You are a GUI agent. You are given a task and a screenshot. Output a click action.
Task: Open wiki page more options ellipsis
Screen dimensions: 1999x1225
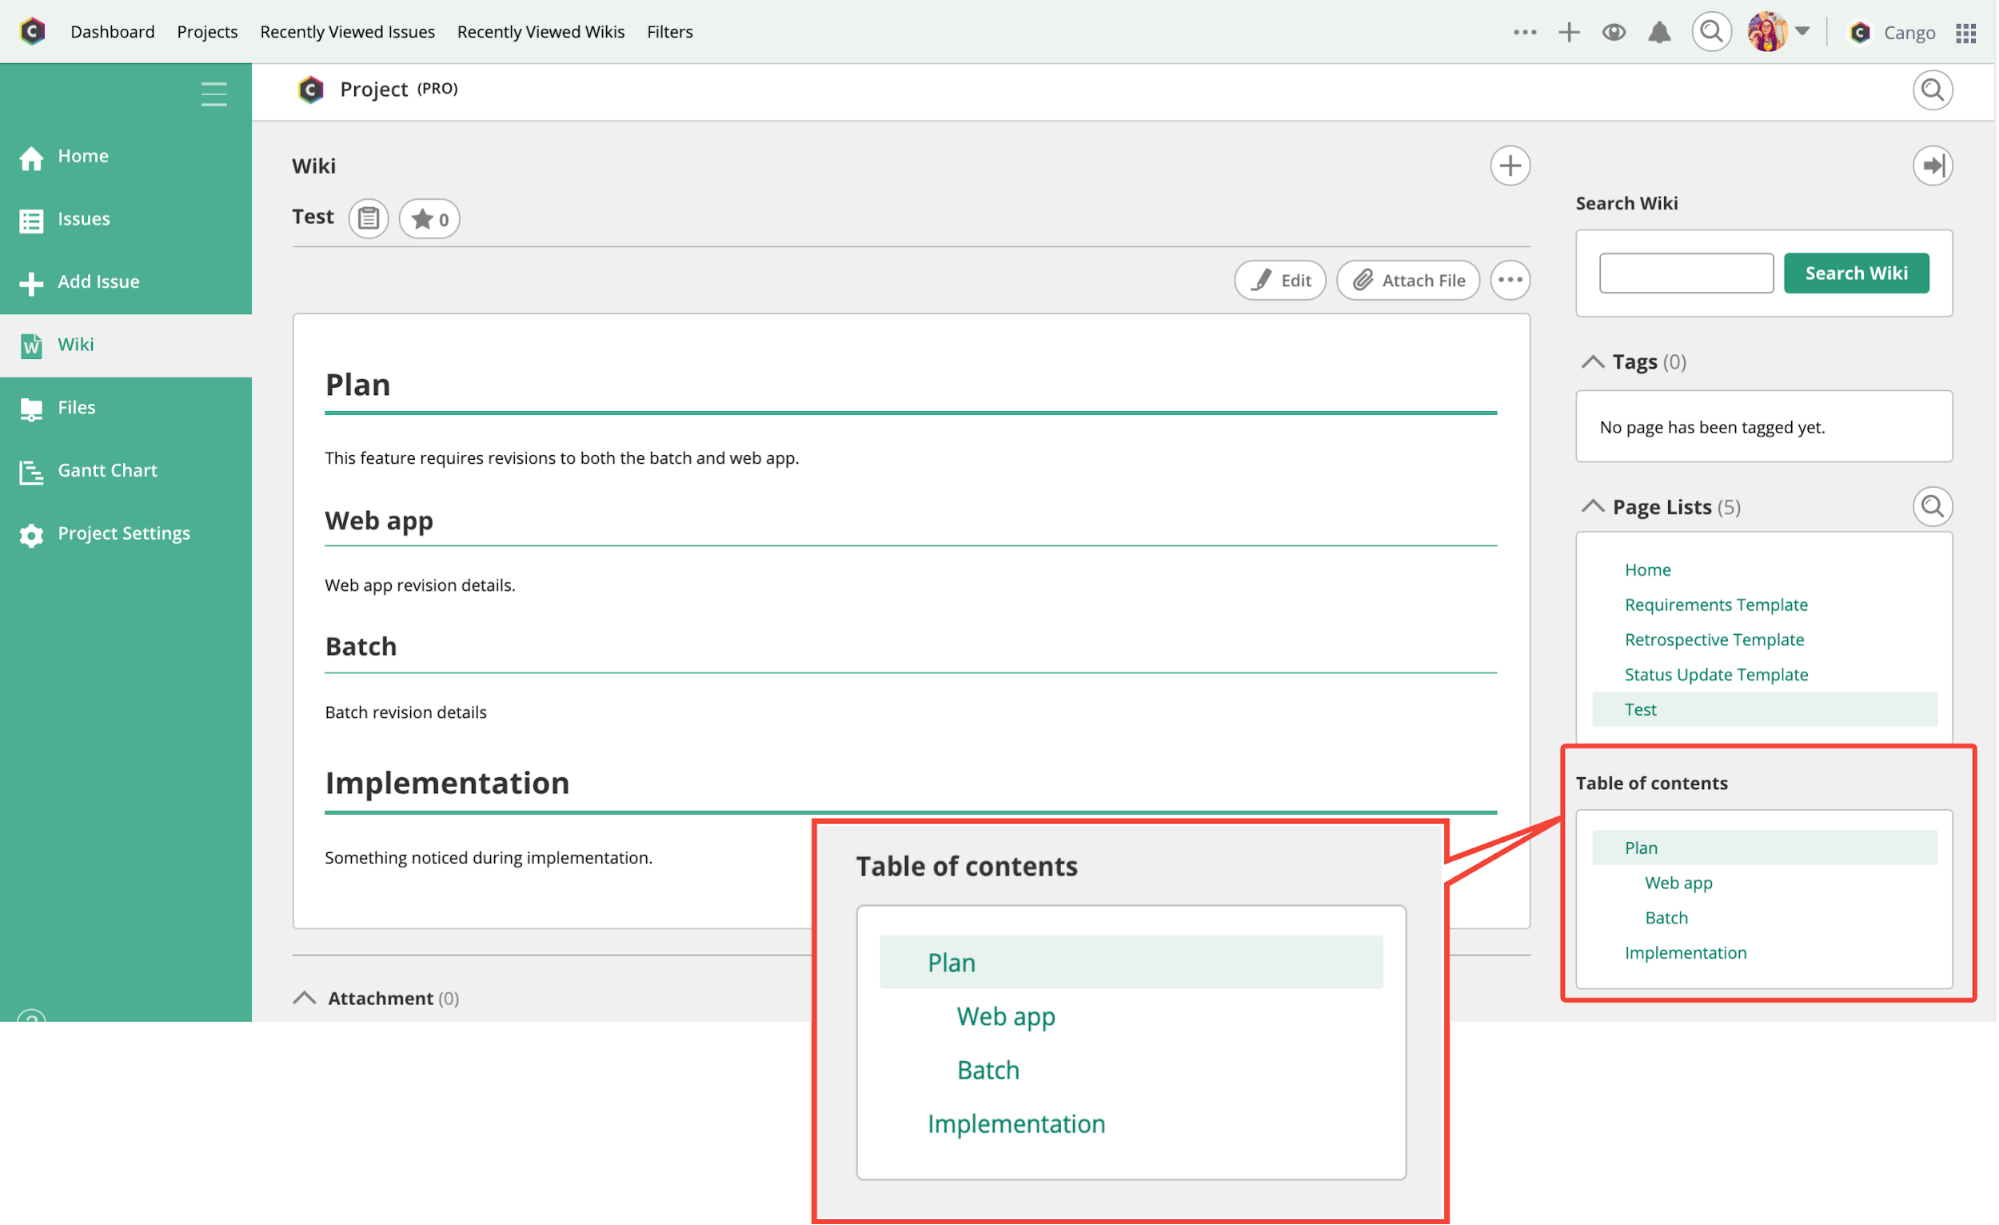(x=1510, y=280)
